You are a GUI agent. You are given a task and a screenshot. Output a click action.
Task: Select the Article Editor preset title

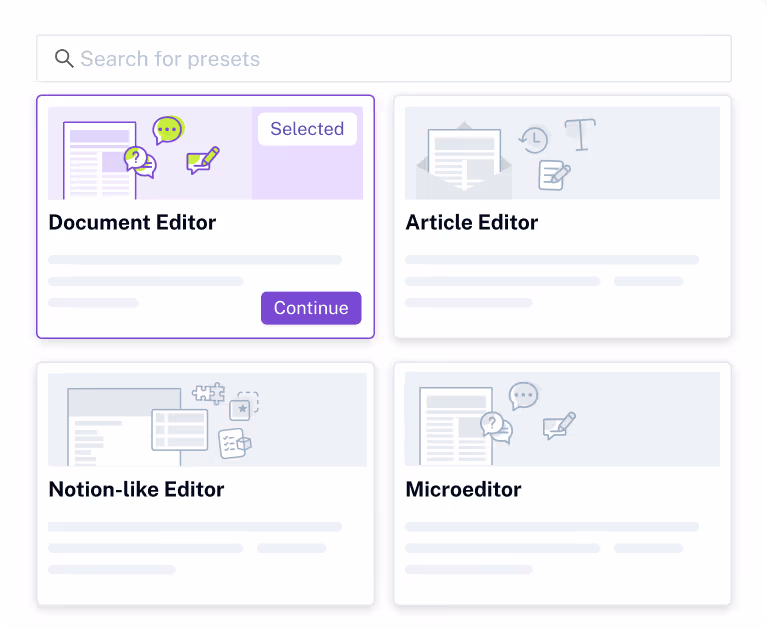pyautogui.click(x=471, y=223)
